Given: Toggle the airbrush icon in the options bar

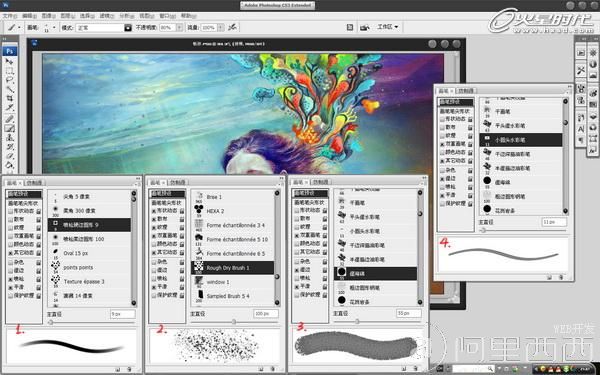Looking at the screenshot, I should (232, 27).
